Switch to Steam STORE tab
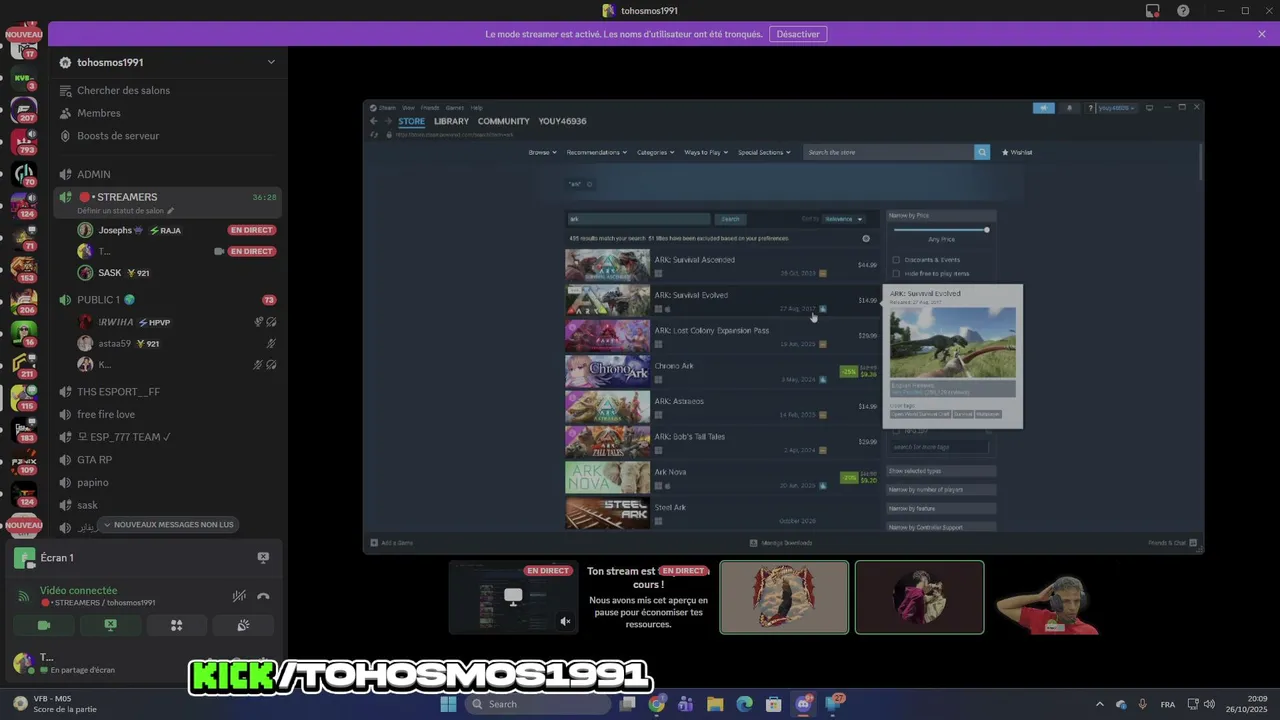Viewport: 1280px width, 720px height. (x=411, y=121)
